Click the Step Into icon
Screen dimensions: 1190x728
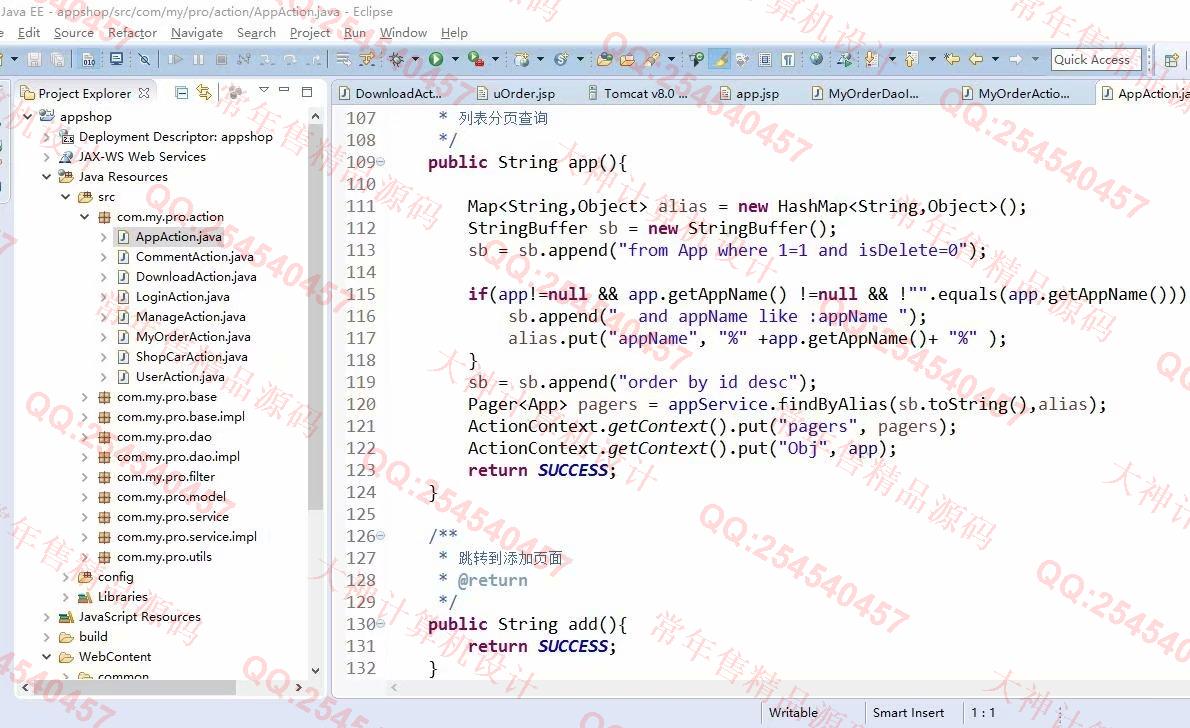coord(267,59)
